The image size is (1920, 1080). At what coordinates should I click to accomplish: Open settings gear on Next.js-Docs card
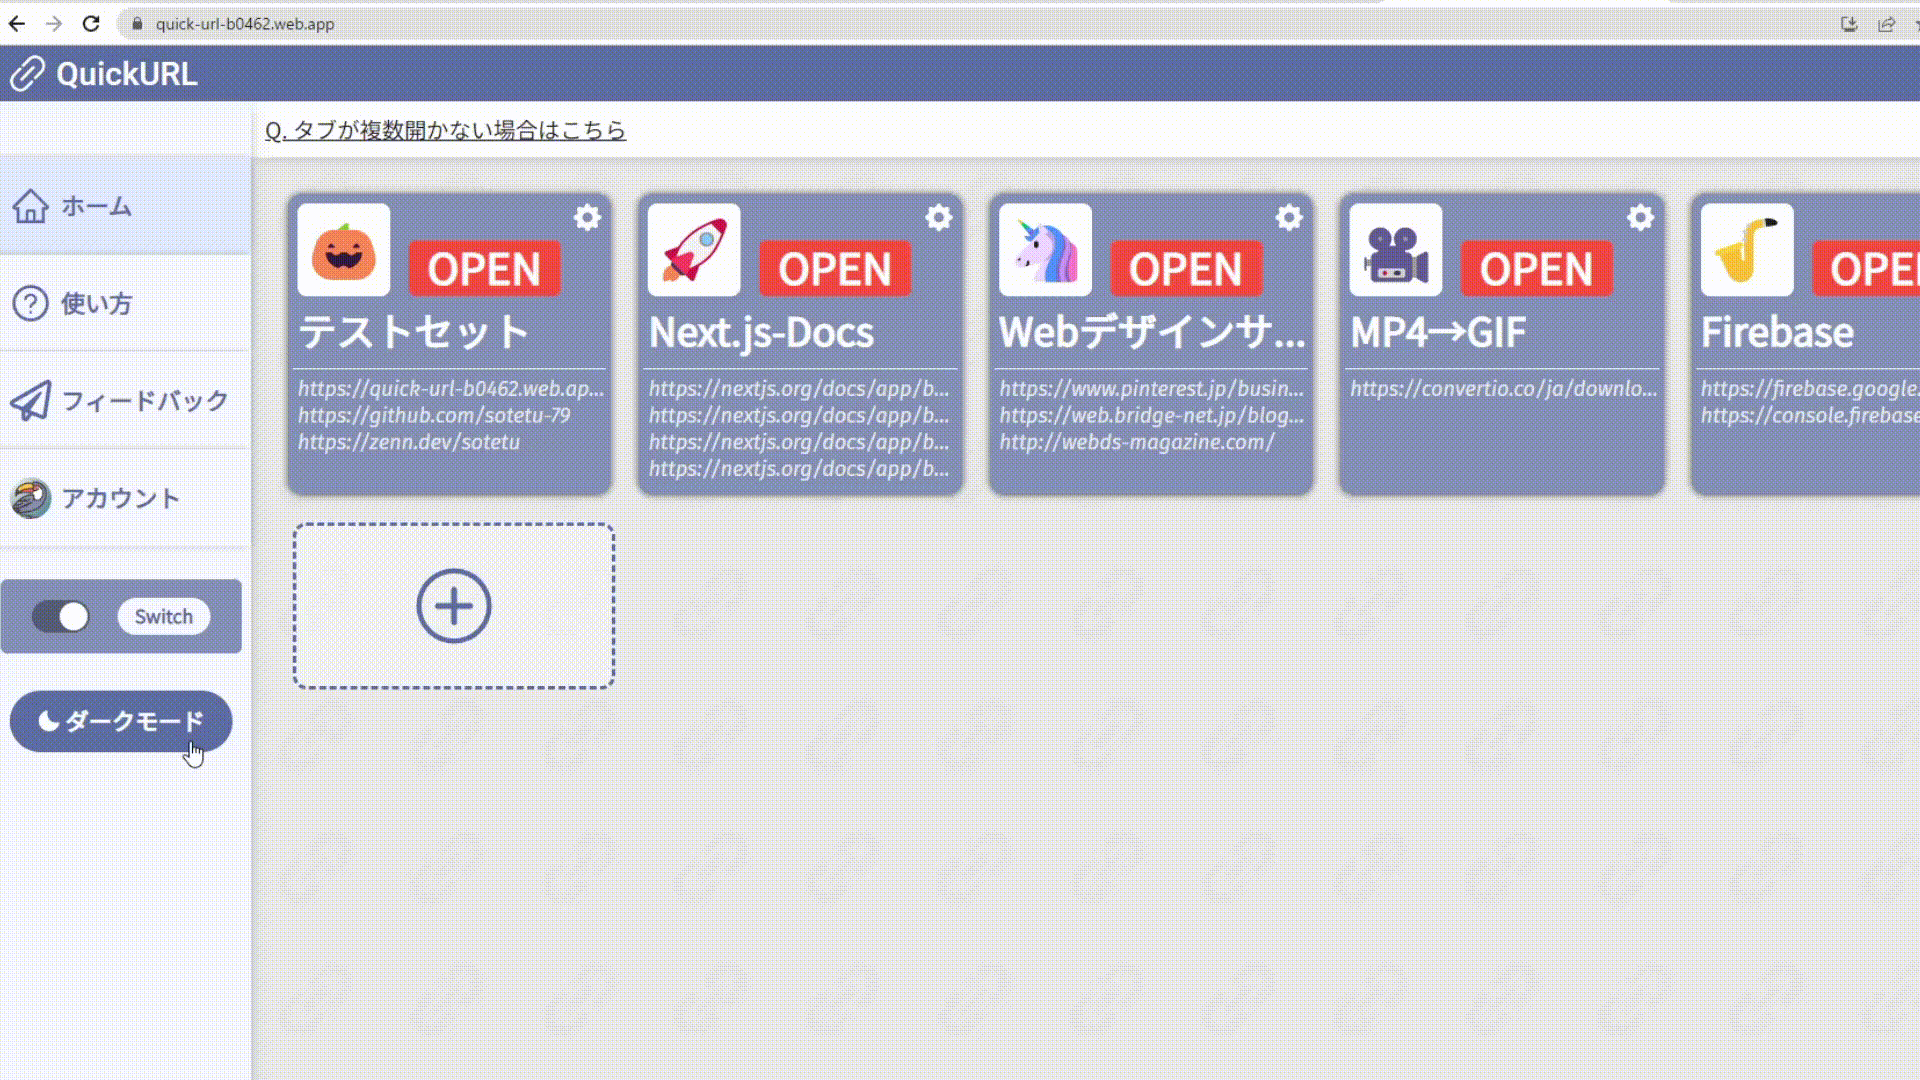939,217
